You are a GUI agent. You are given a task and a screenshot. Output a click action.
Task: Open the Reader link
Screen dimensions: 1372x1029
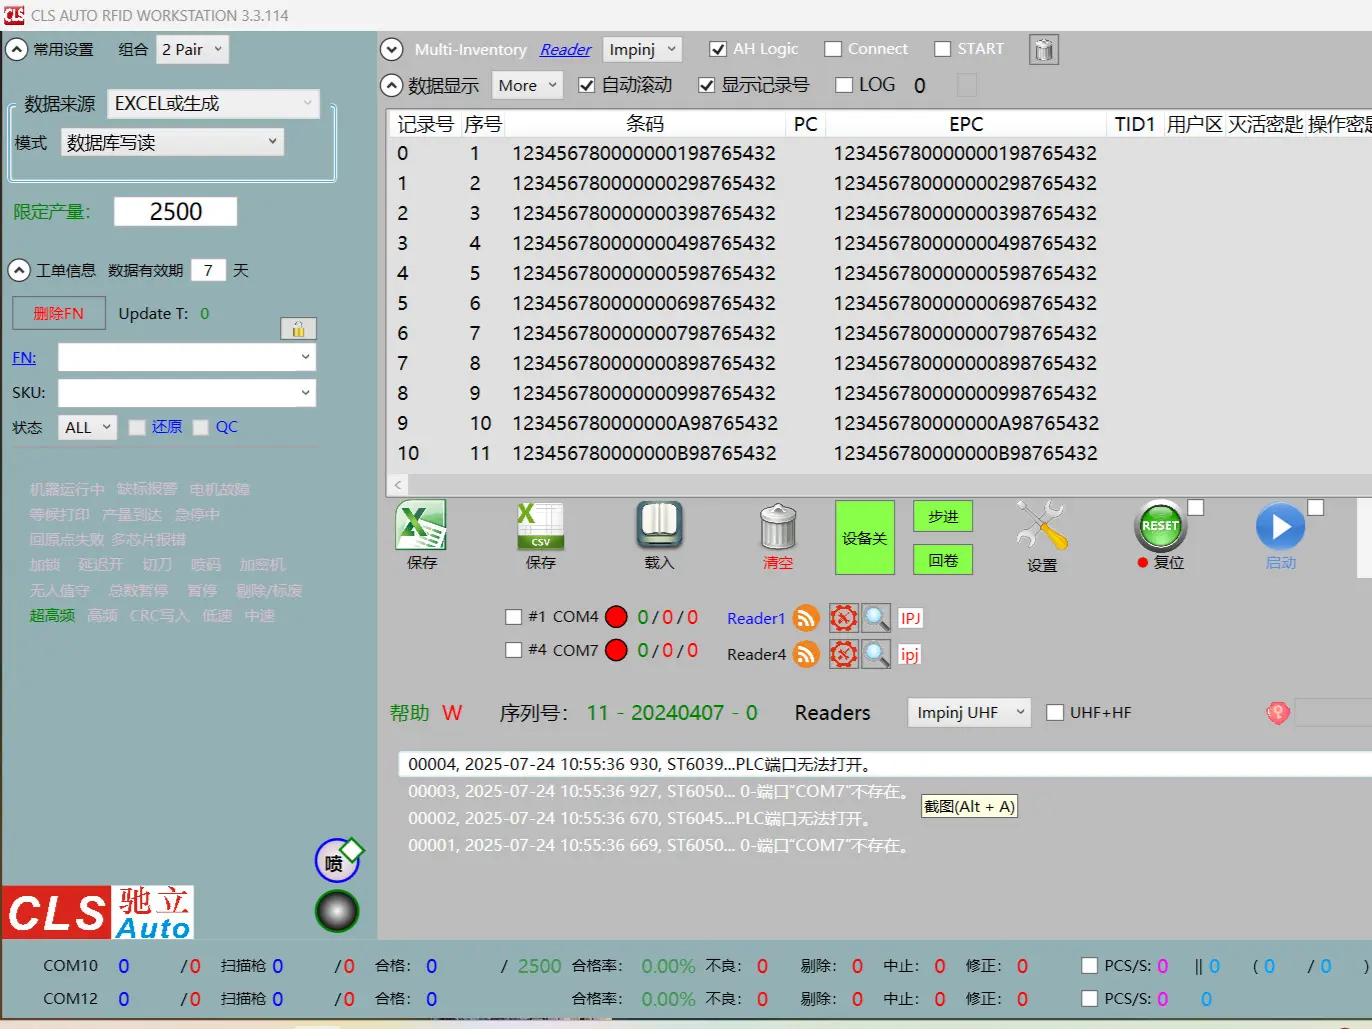[565, 50]
